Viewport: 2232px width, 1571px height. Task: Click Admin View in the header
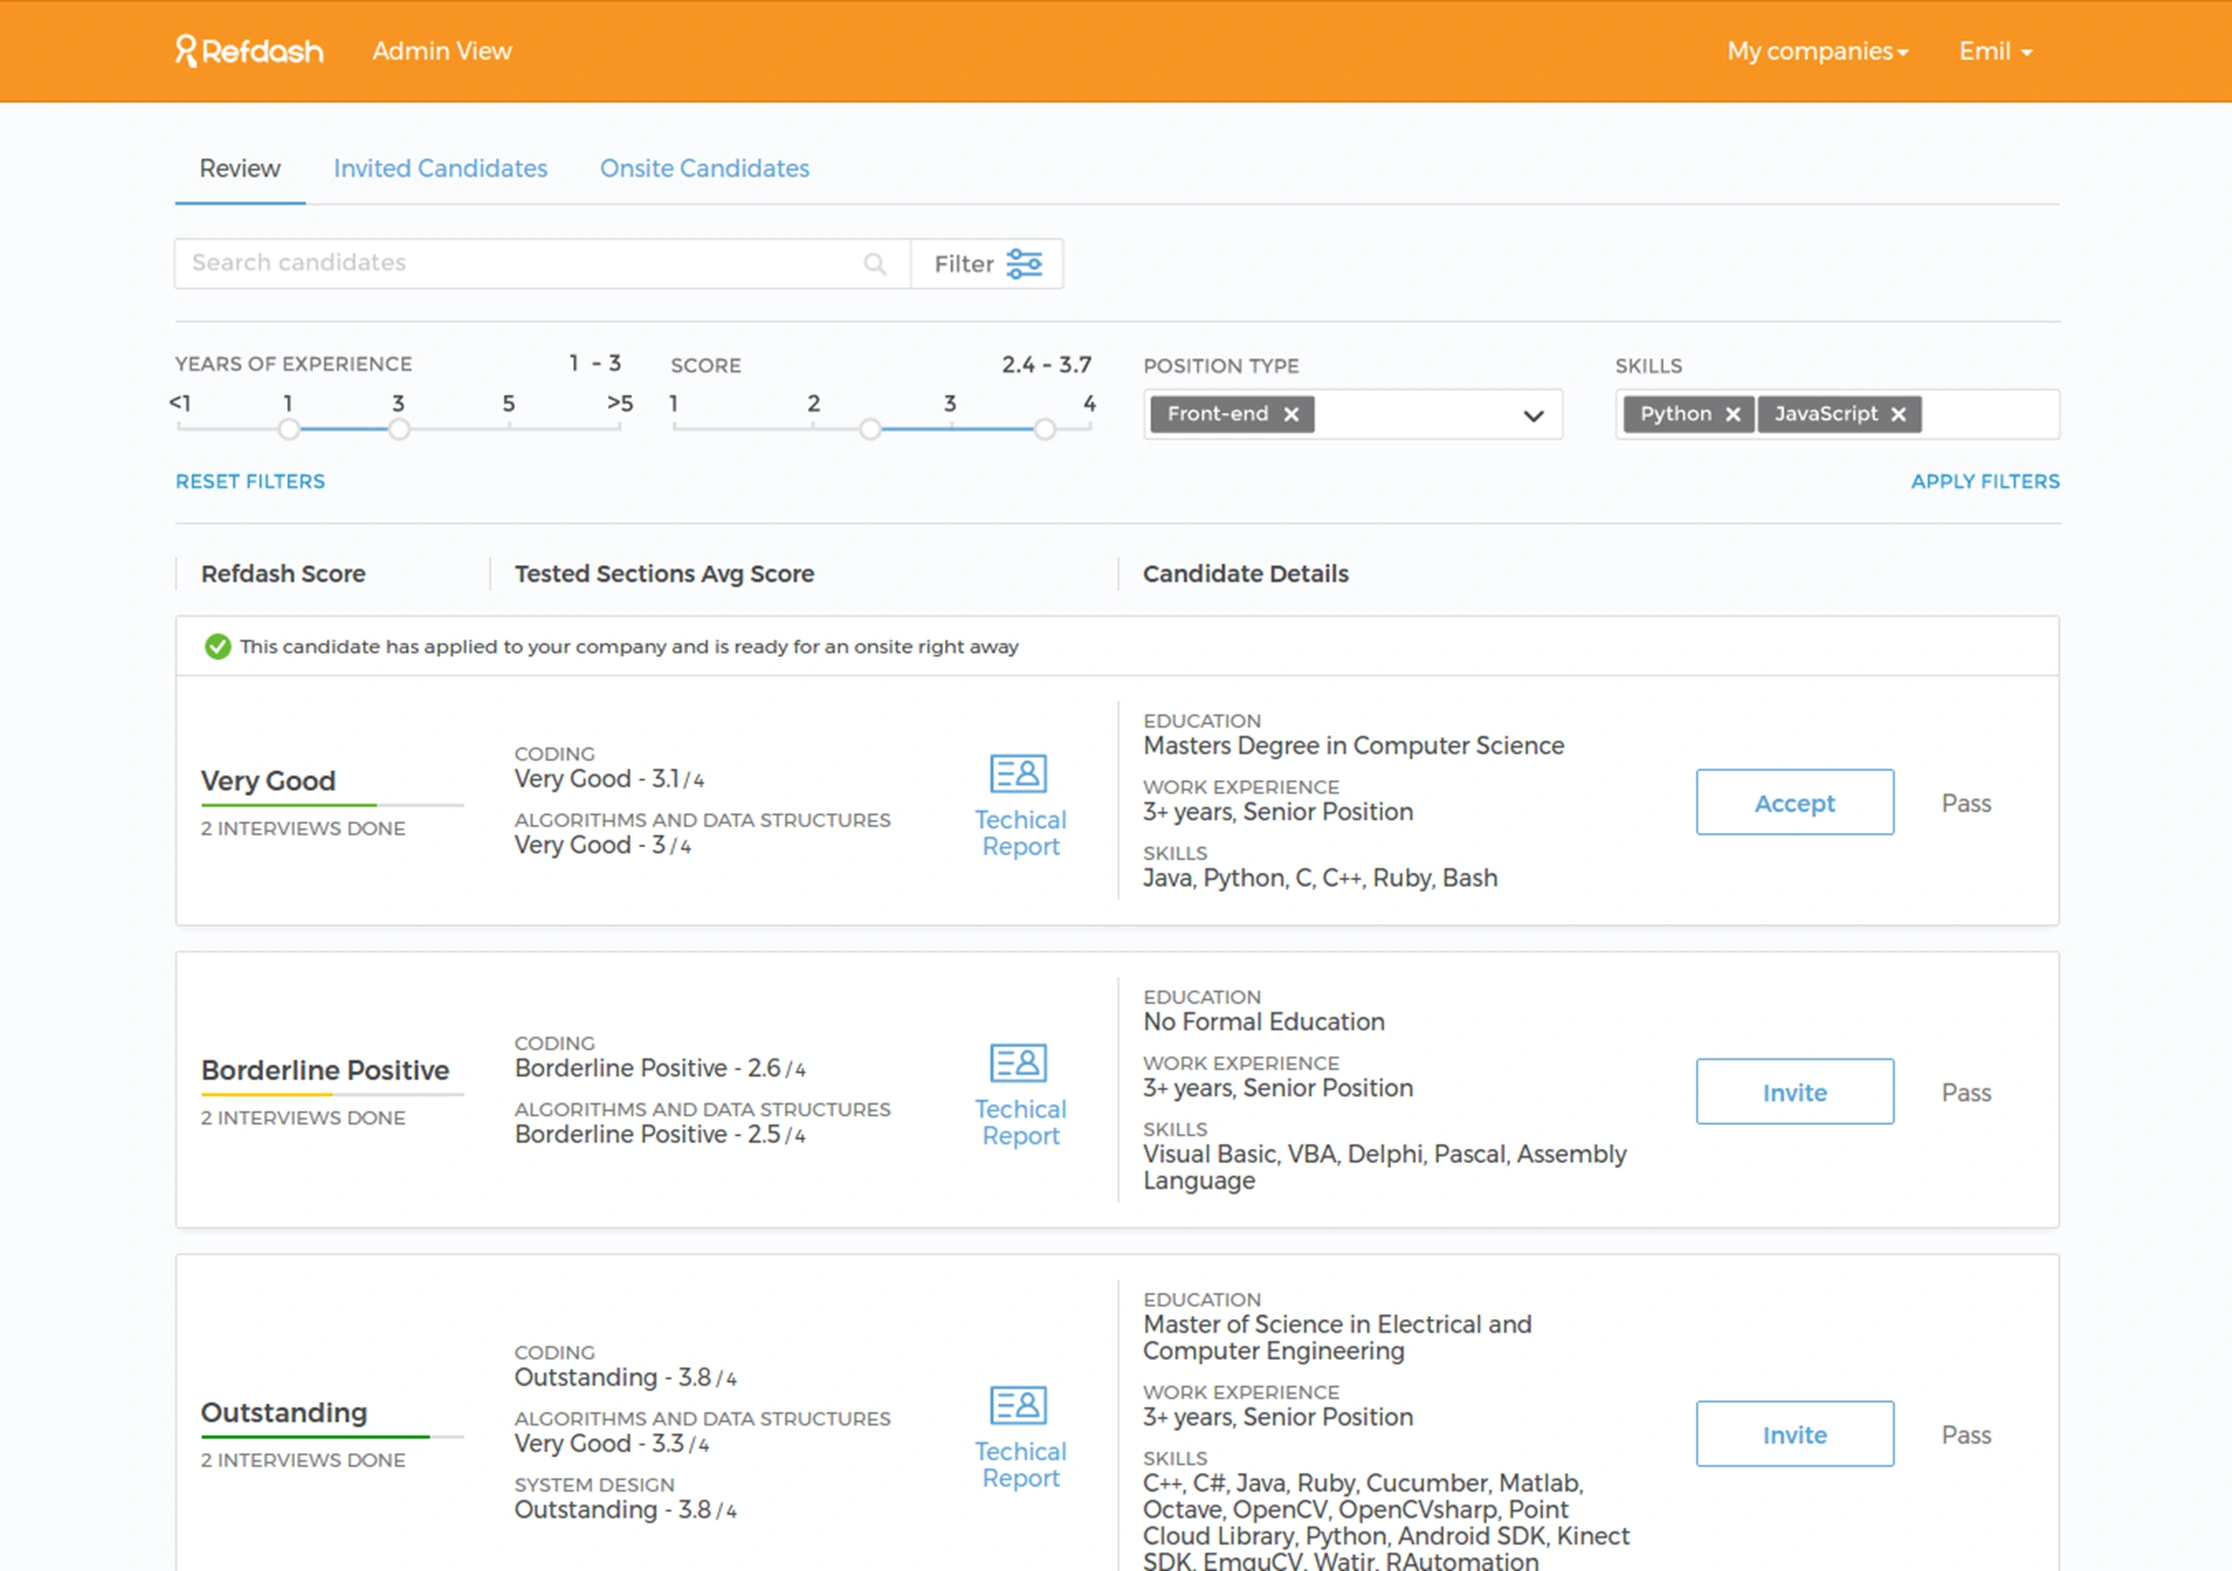pos(442,51)
